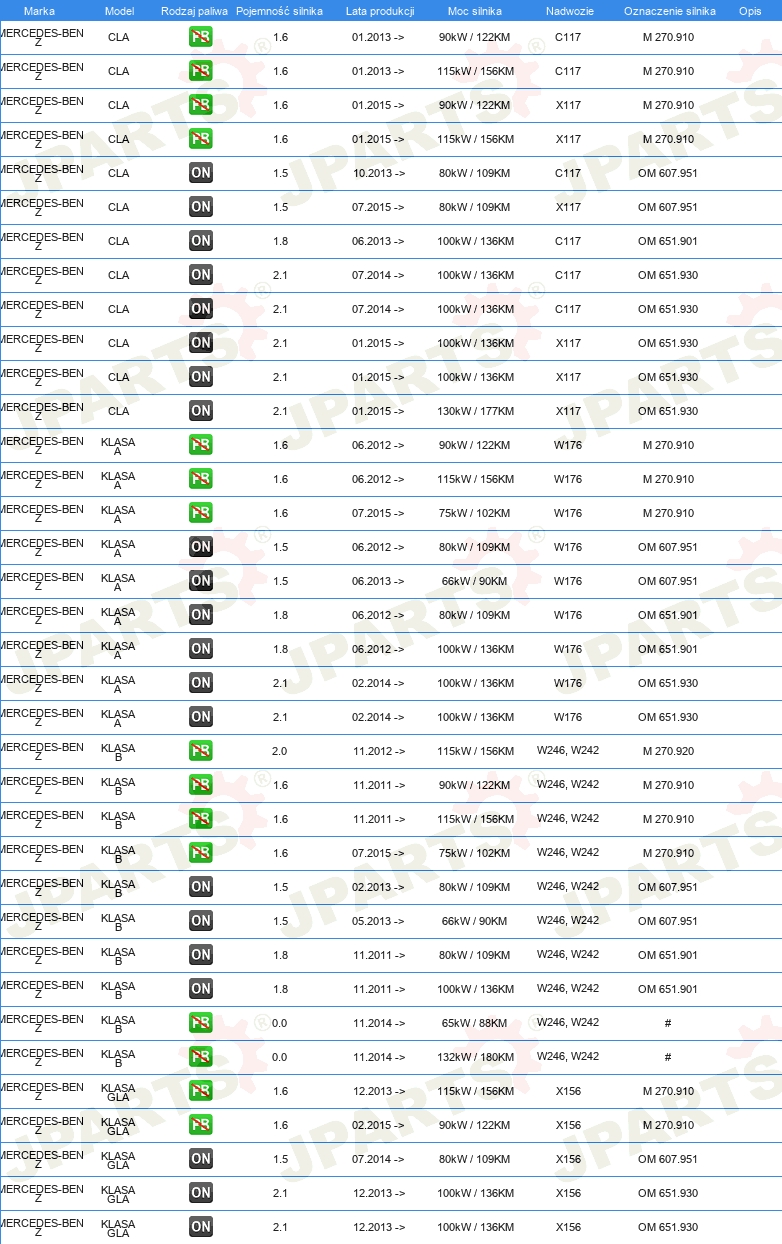Click diesel ON icon for Klasa B 1.8 80kW

[x=200, y=955]
